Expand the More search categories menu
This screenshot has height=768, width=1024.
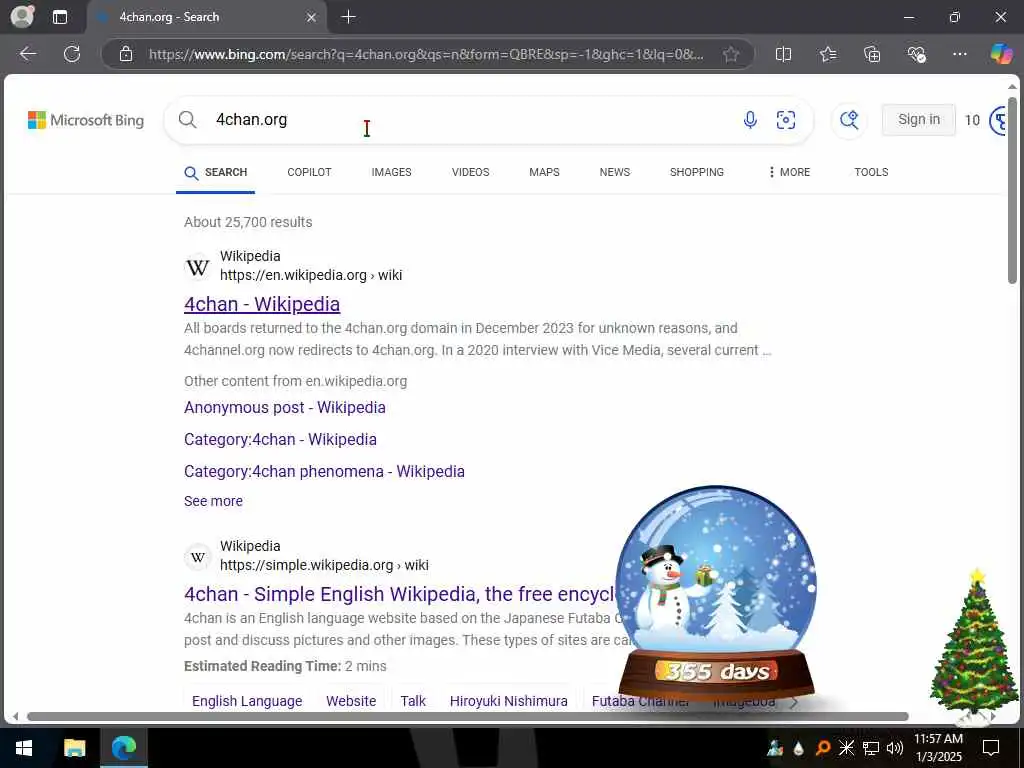tap(789, 172)
